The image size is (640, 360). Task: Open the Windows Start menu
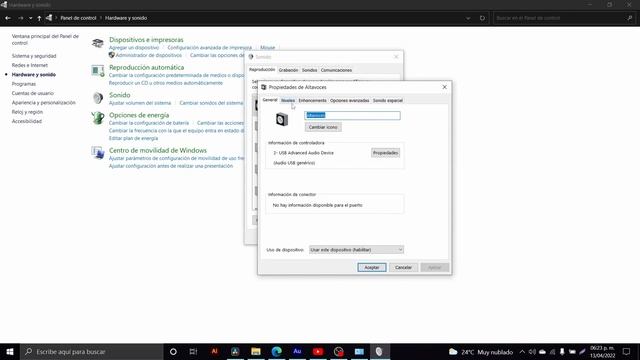coord(10,351)
